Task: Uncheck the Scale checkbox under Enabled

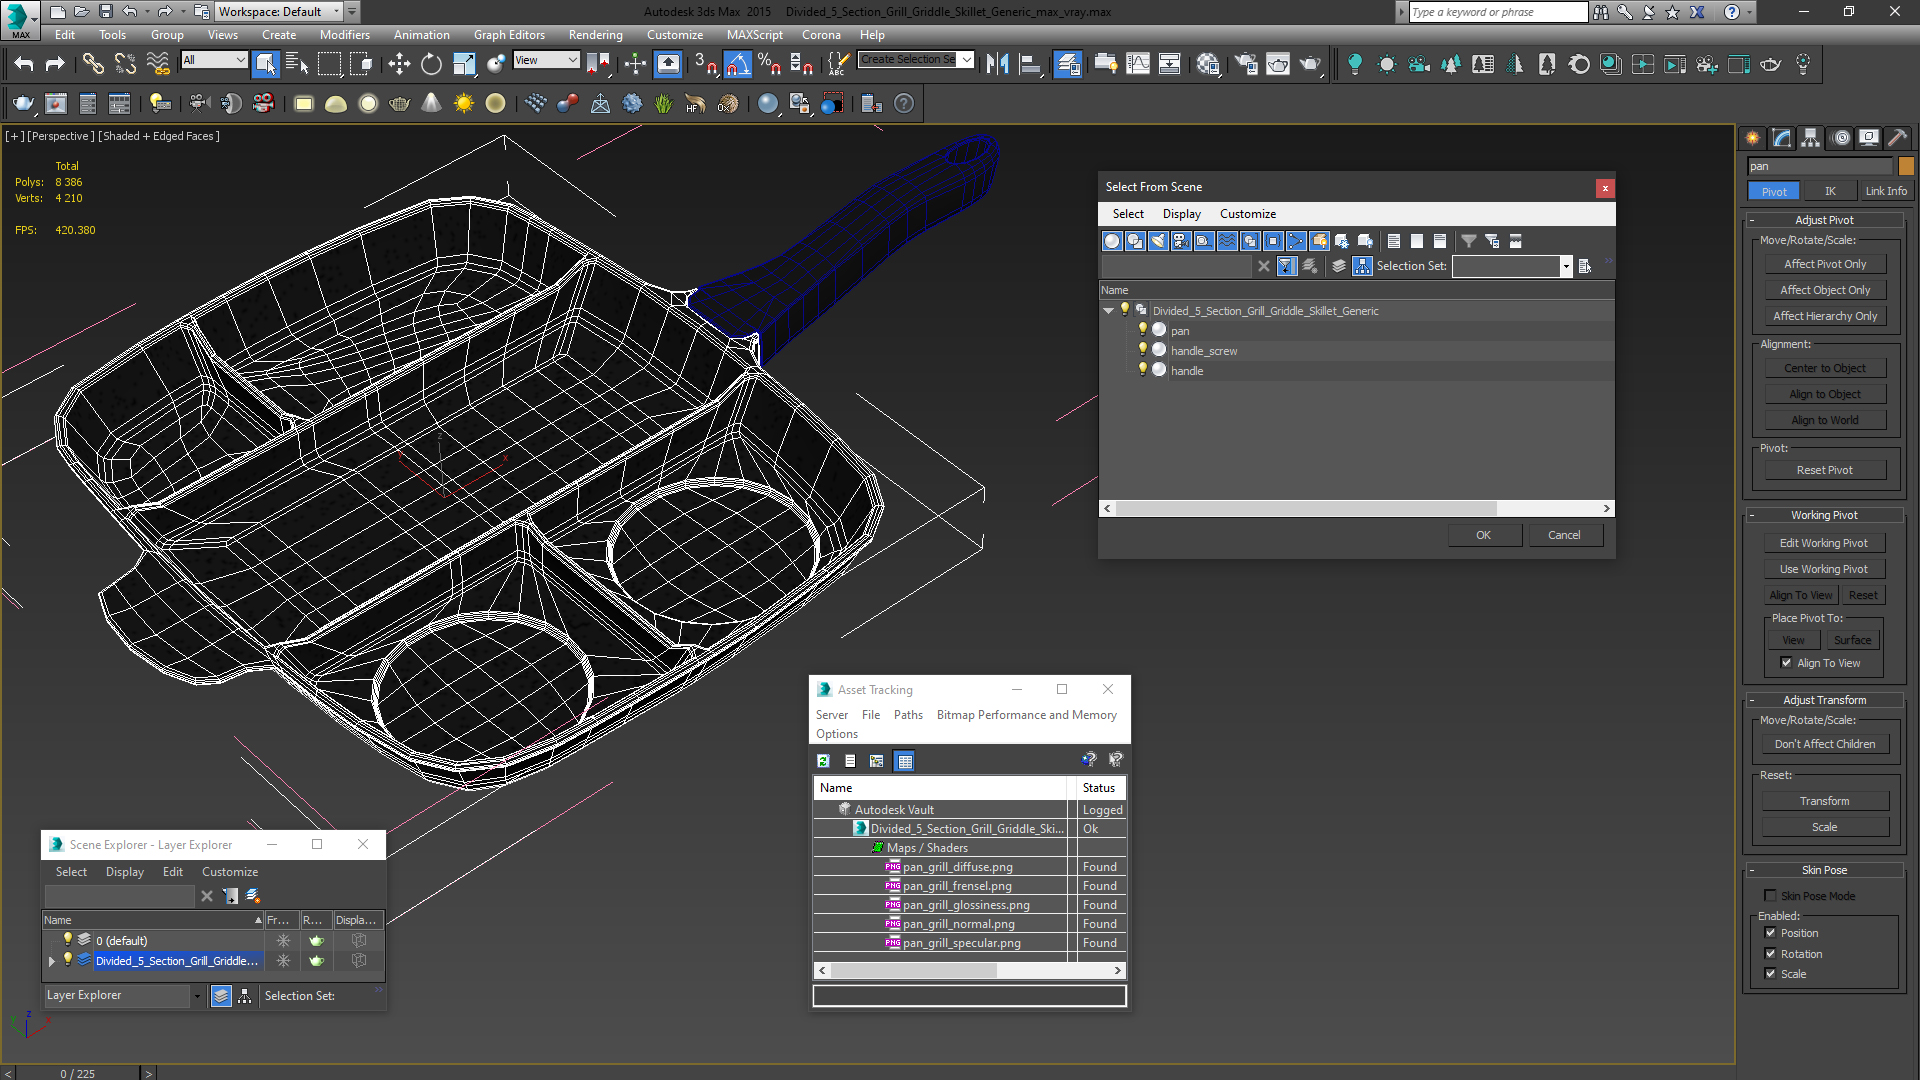Action: [1770, 973]
